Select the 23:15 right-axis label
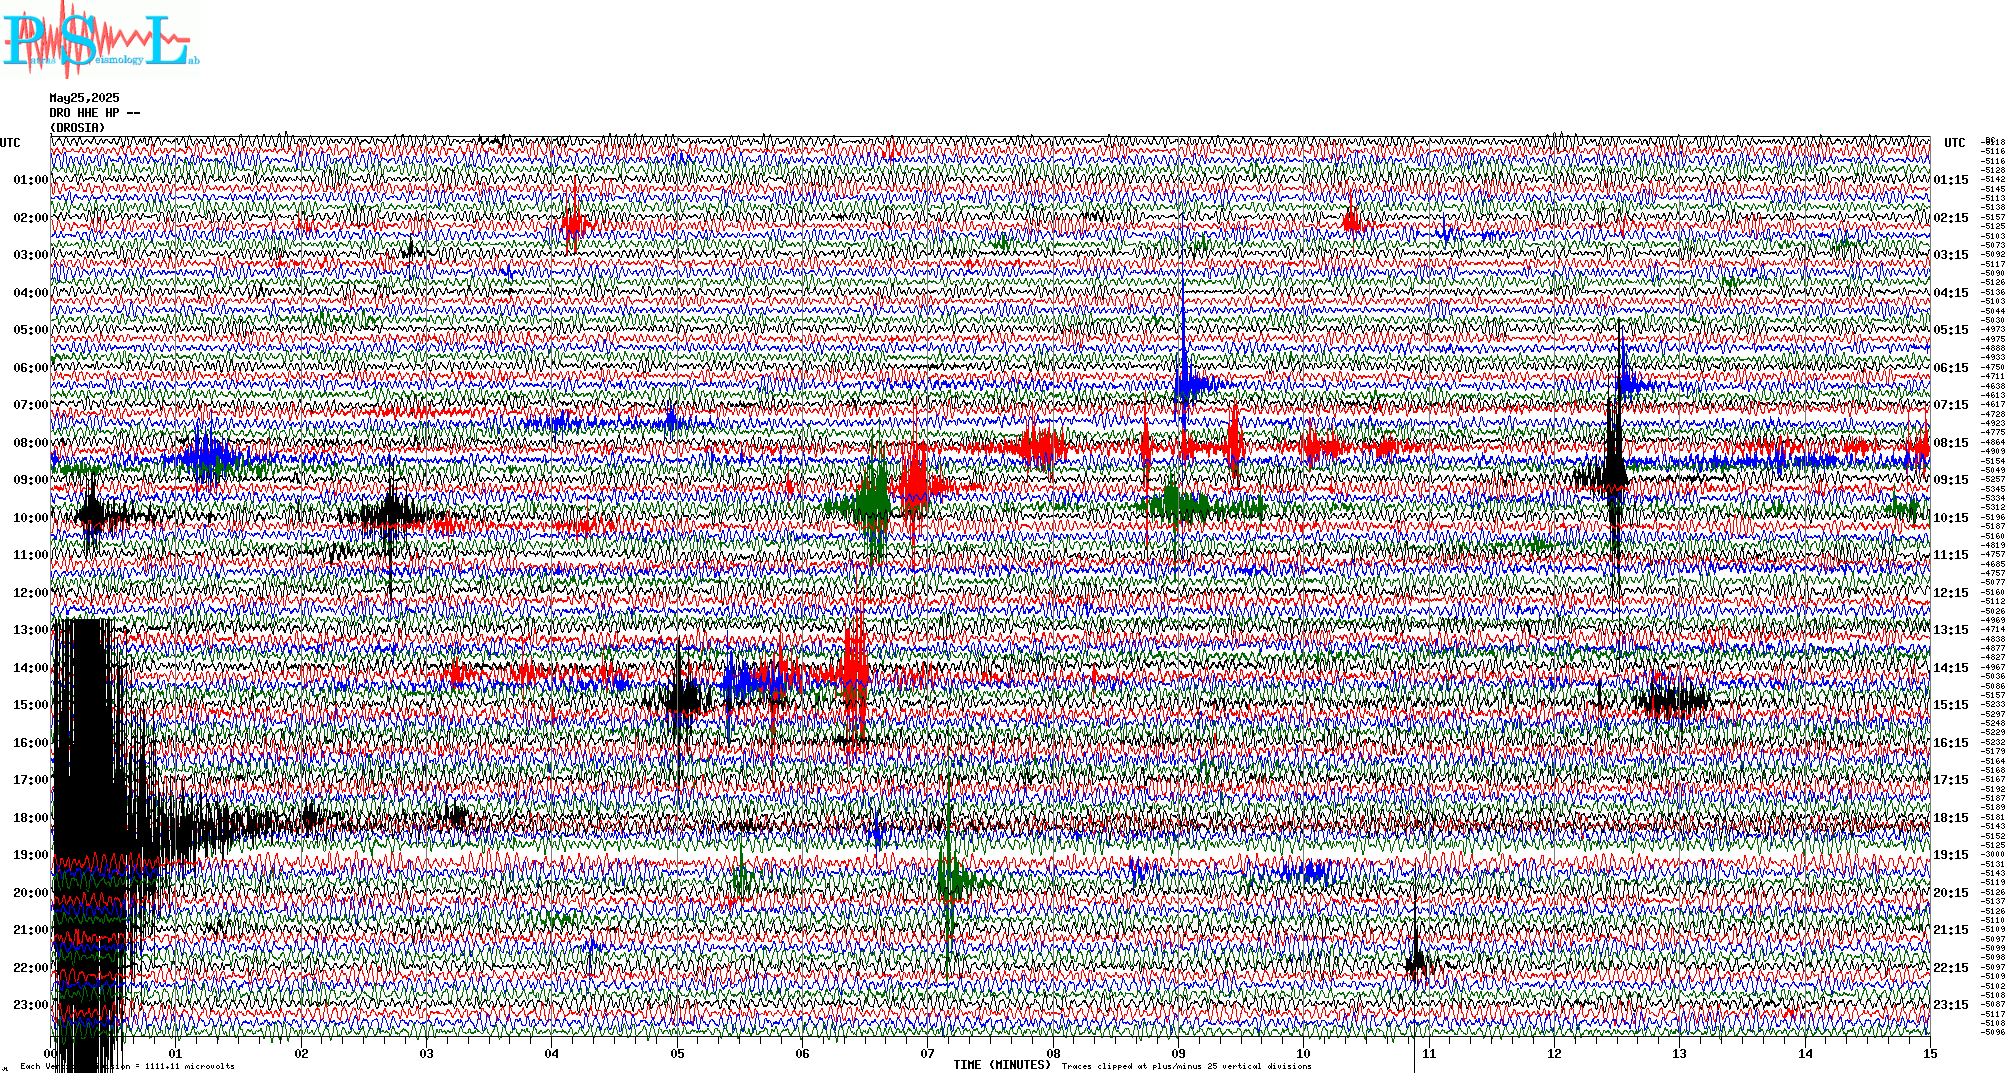The height and width of the screenshot is (1080, 2010). point(1951,1005)
